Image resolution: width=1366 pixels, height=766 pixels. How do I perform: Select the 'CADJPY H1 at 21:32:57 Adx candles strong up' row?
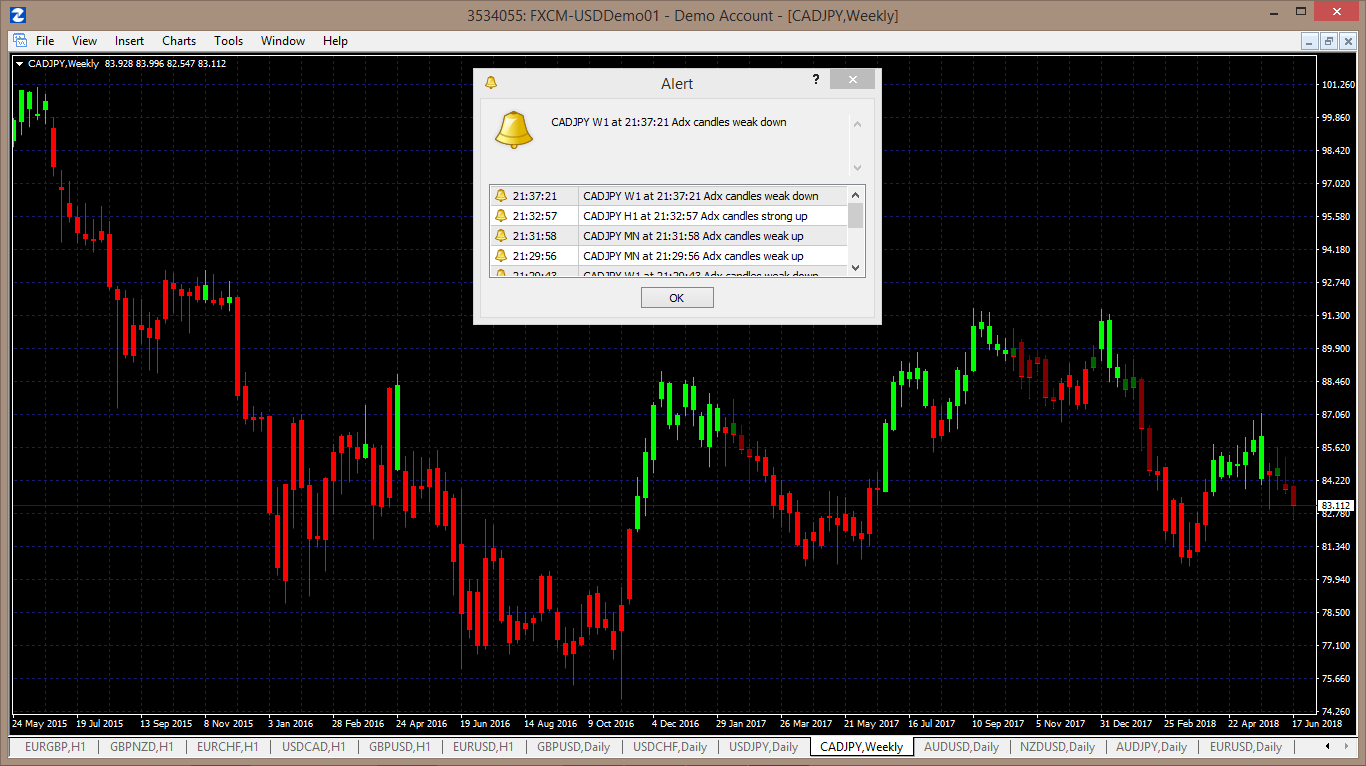(669, 216)
